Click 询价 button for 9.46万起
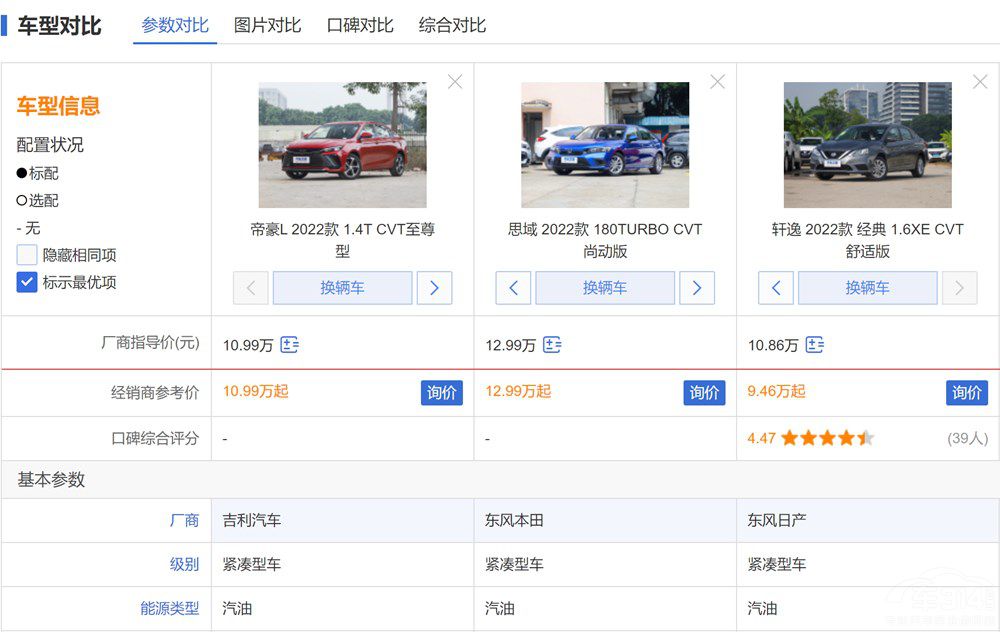The height and width of the screenshot is (632, 1000). 967,393
